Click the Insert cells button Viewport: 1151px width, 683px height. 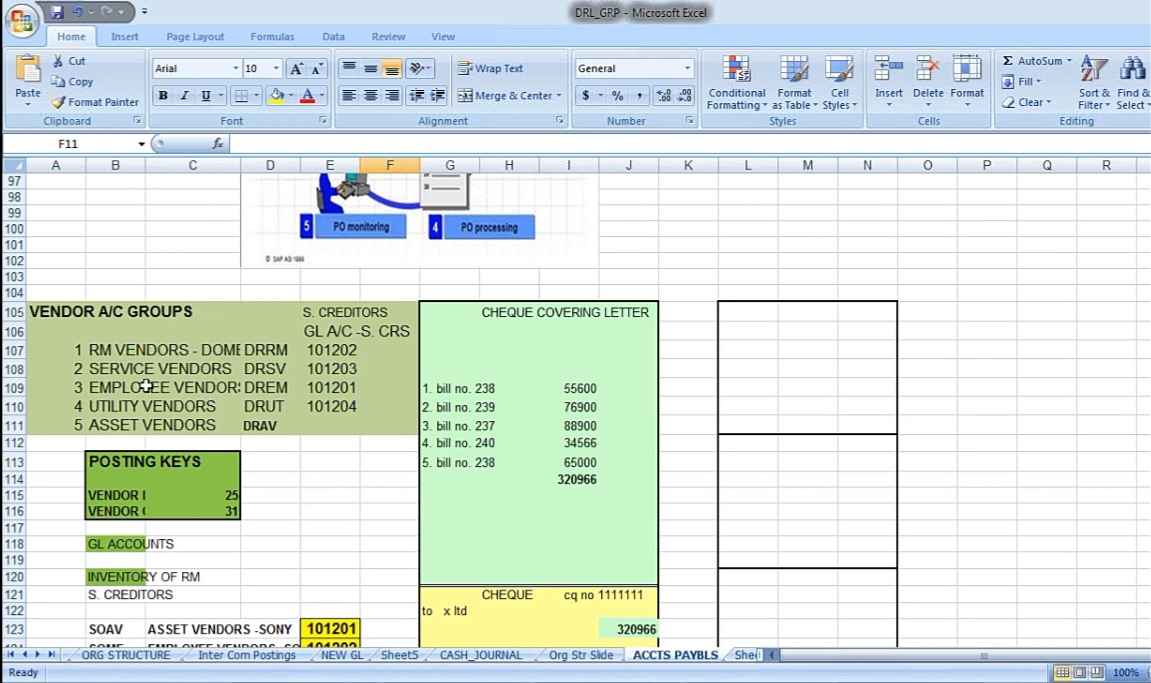point(888,83)
